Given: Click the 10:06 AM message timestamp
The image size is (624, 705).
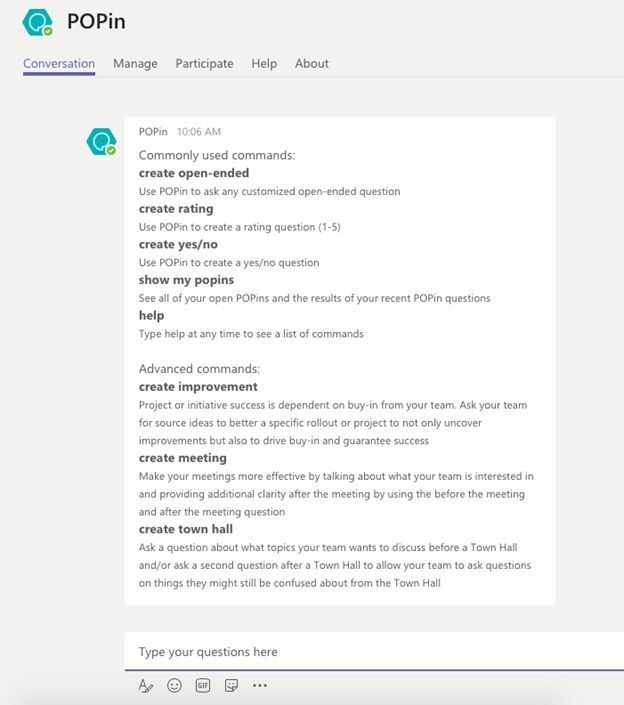Looking at the screenshot, I should click(199, 131).
